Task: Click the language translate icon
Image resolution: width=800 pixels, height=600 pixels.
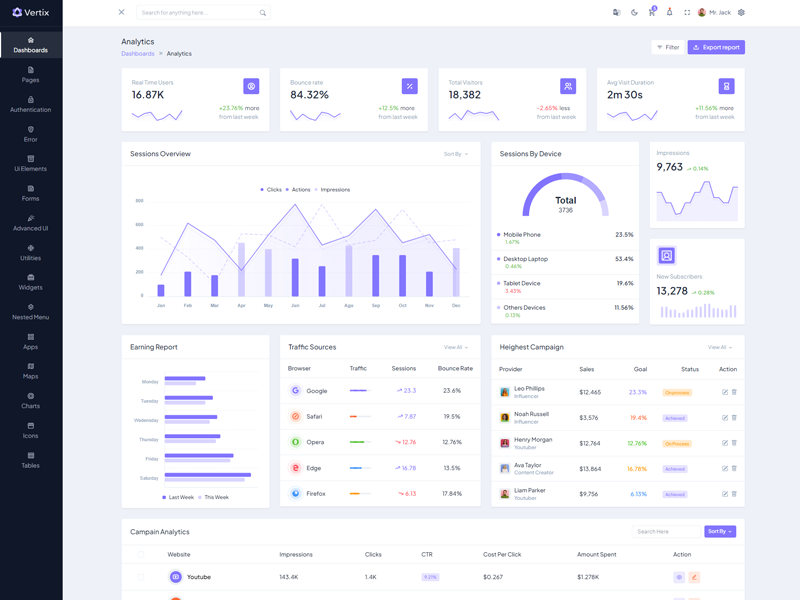Action: (616, 13)
